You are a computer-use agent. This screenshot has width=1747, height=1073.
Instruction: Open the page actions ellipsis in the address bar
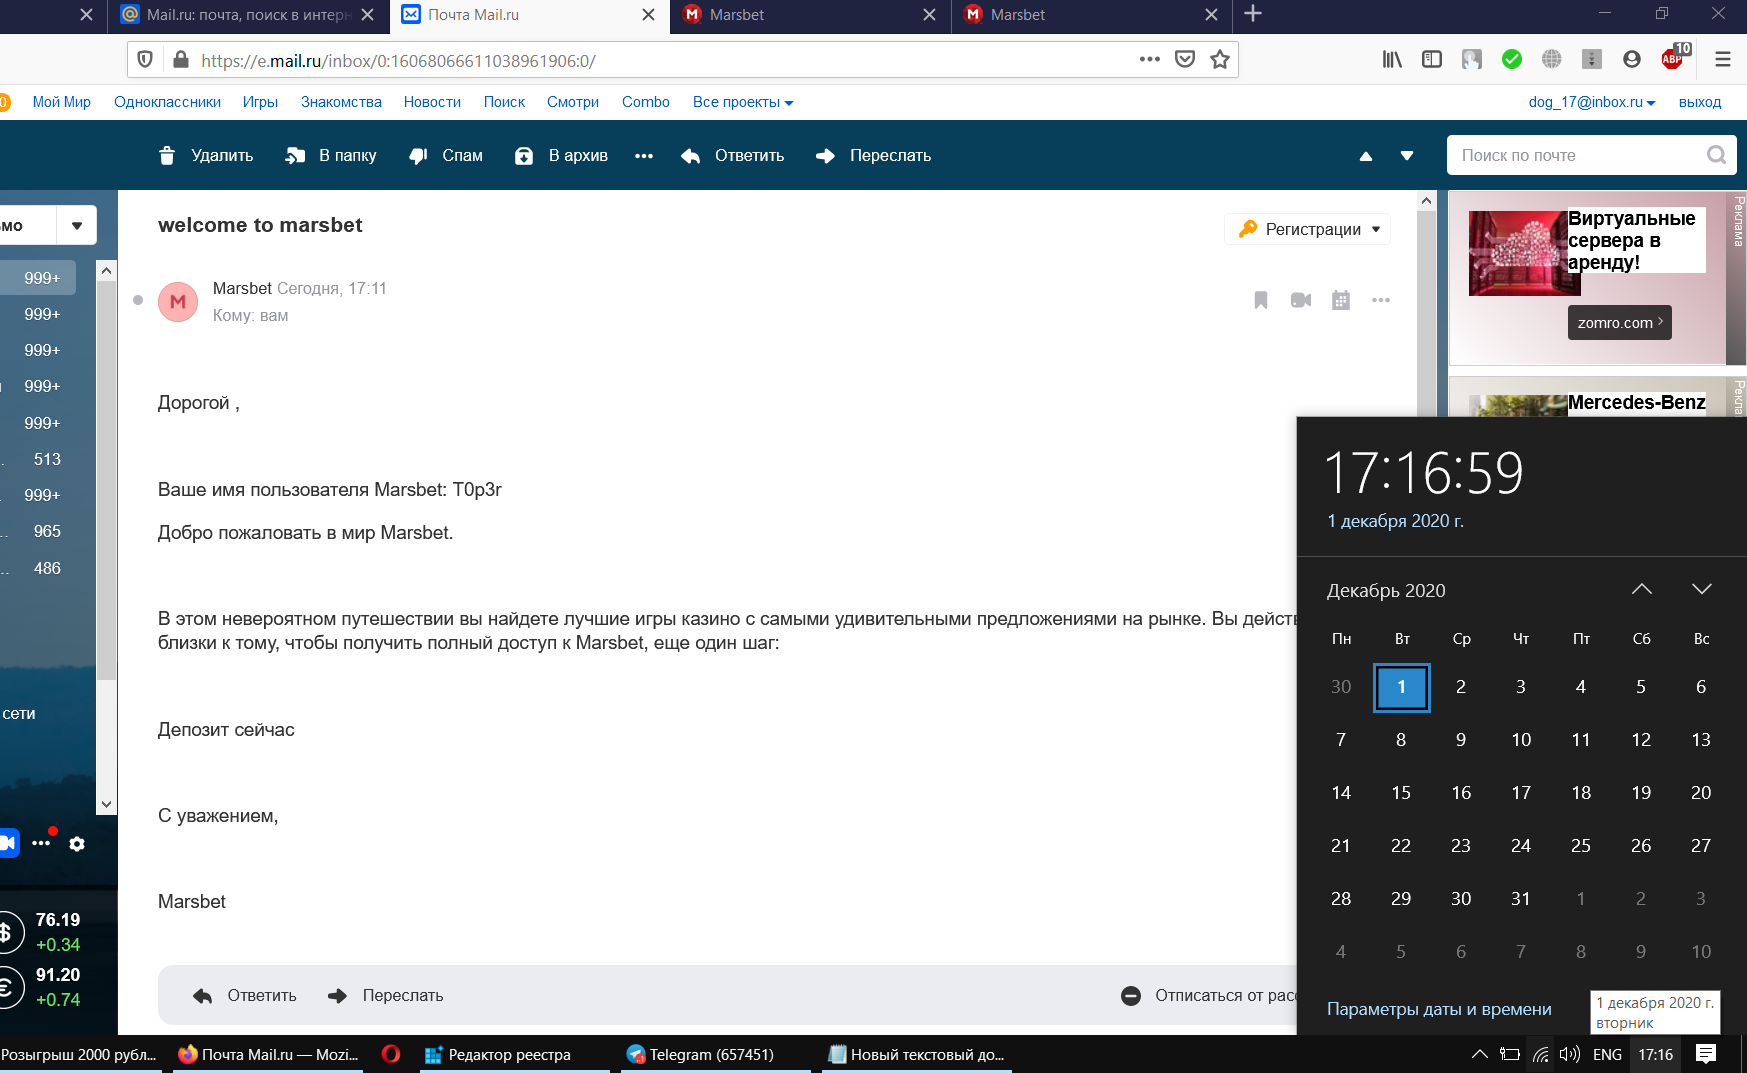(x=1150, y=59)
